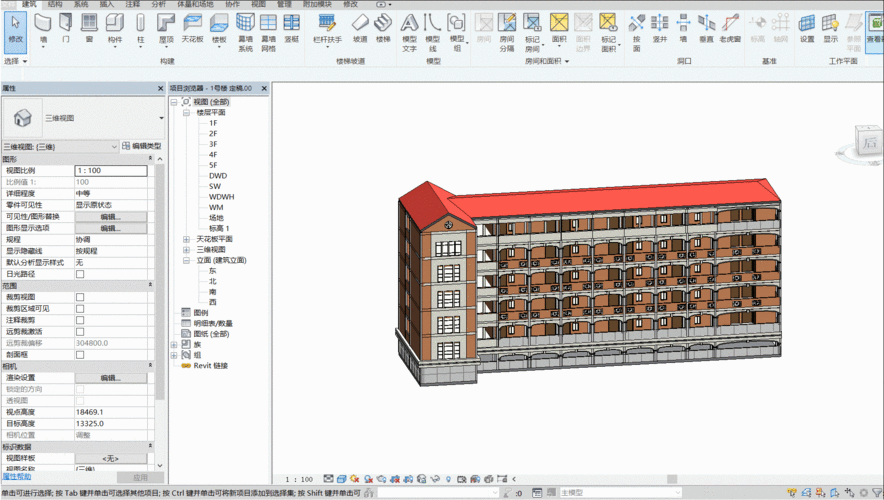This screenshot has width=884, height=500.
Task: Click the 编辑类型 button
Action: coord(140,147)
